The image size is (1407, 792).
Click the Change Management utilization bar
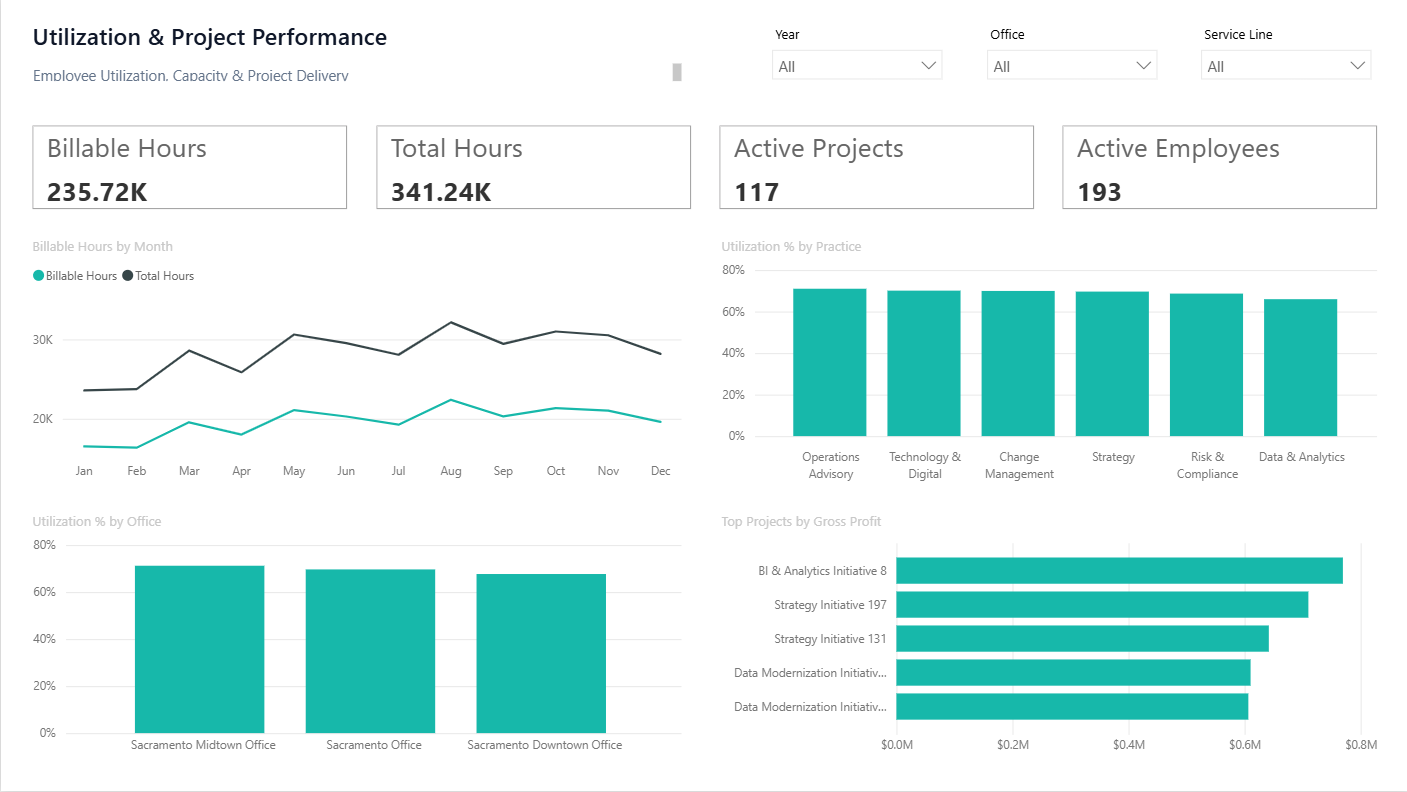(1018, 363)
